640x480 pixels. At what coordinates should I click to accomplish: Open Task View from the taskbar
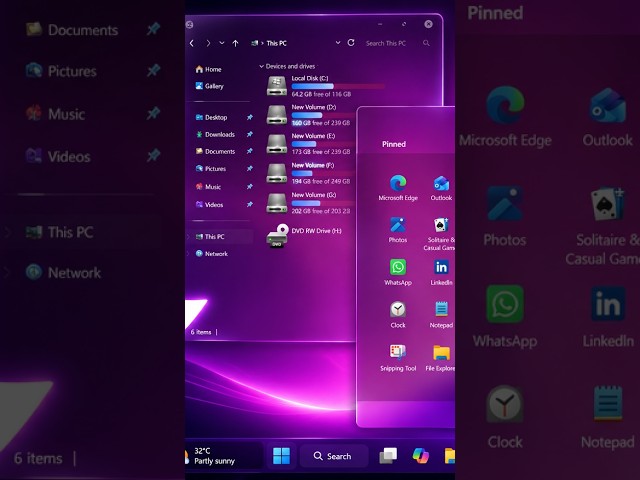tap(388, 456)
